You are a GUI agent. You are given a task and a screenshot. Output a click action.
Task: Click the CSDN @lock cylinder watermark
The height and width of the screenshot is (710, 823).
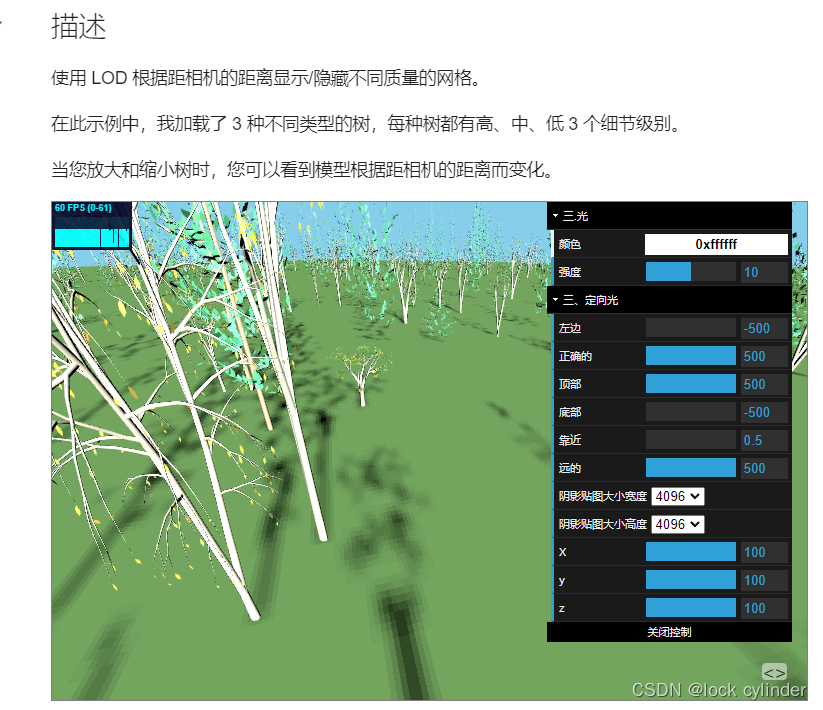point(720,689)
